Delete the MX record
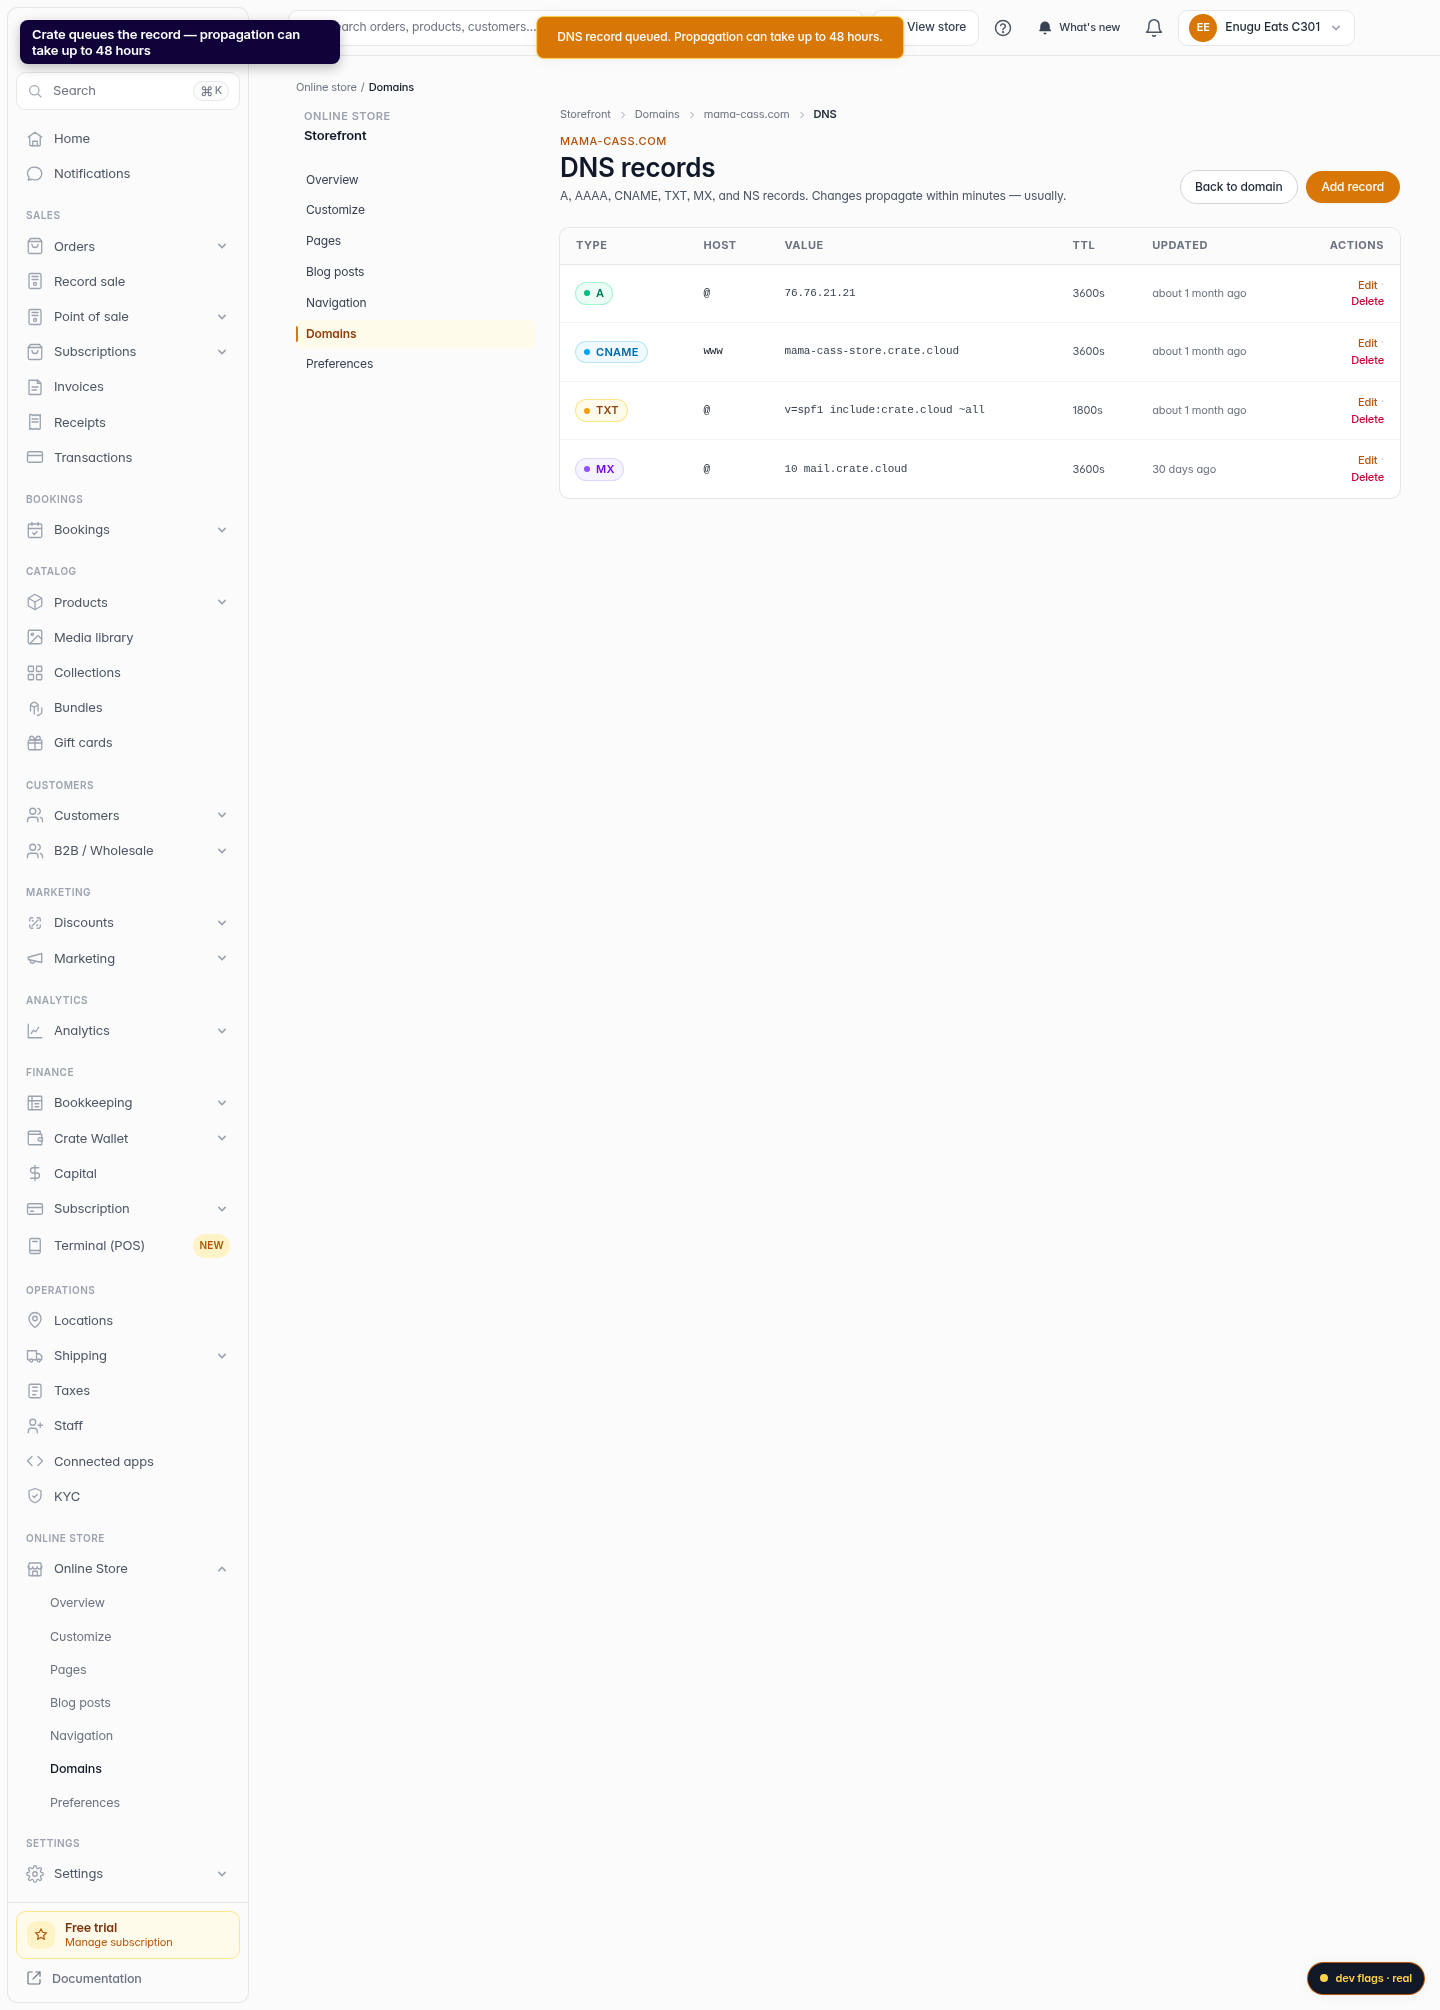The height and width of the screenshot is (2010, 1440). tap(1368, 477)
